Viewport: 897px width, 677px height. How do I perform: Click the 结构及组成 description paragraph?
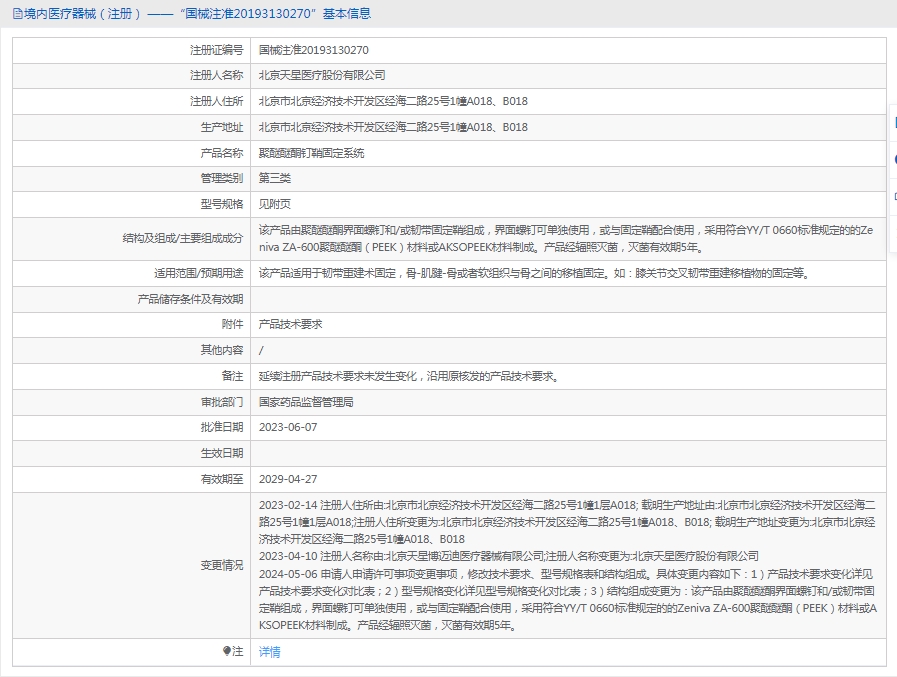566,239
